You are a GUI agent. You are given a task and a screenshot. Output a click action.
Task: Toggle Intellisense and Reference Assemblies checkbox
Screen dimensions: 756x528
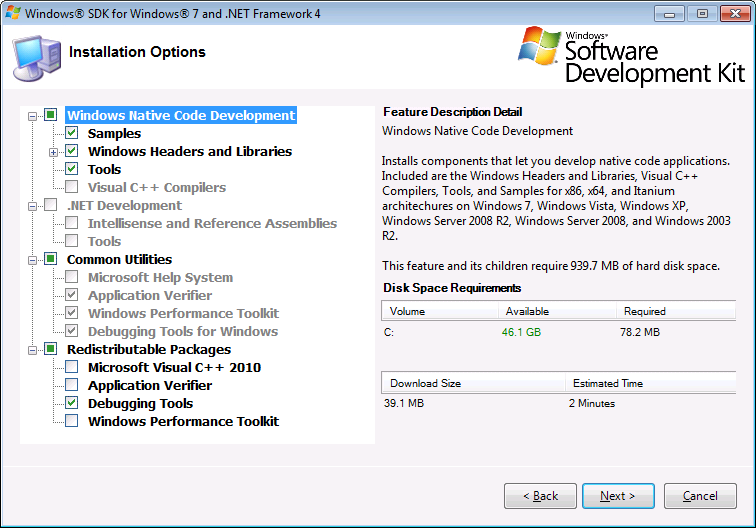coord(72,223)
